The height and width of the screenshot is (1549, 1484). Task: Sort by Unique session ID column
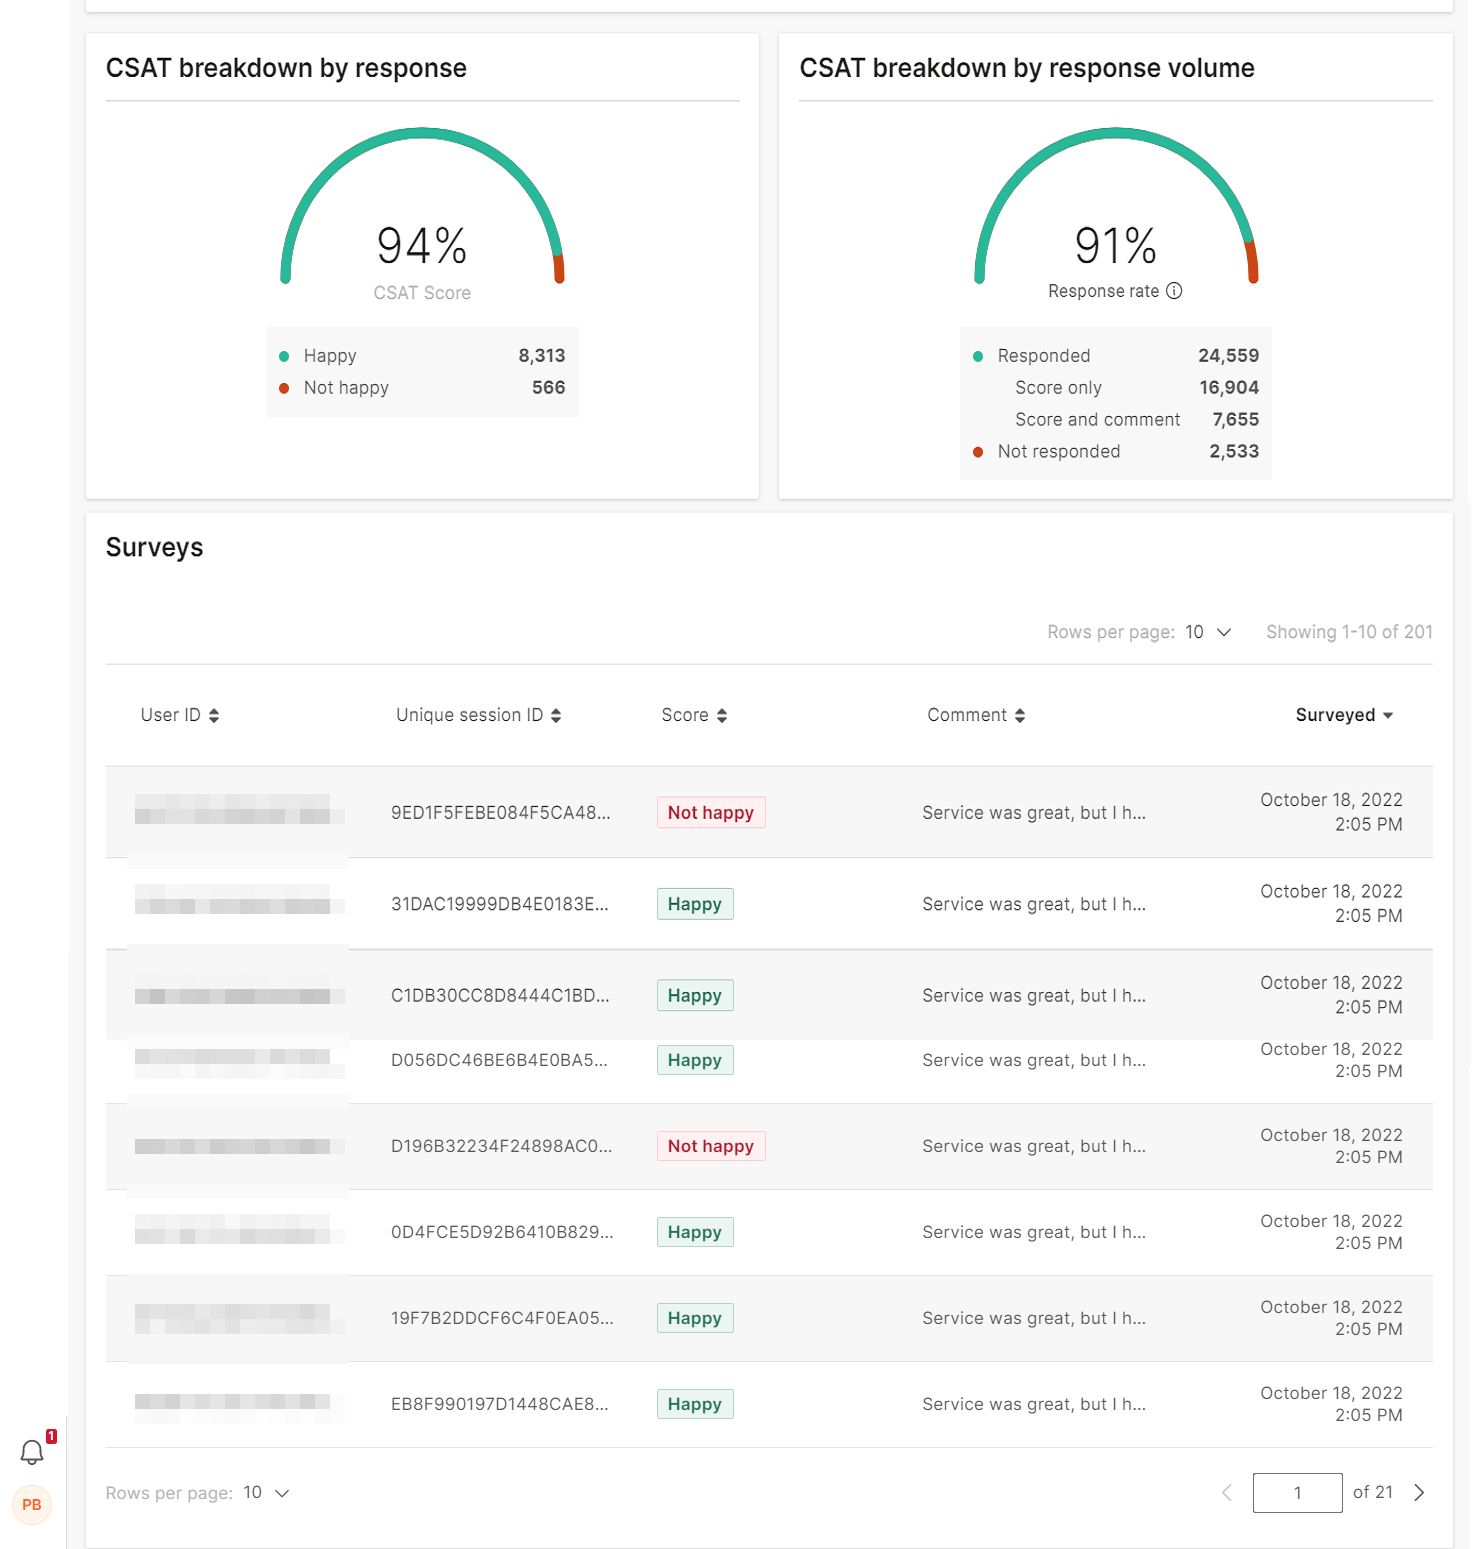click(478, 715)
